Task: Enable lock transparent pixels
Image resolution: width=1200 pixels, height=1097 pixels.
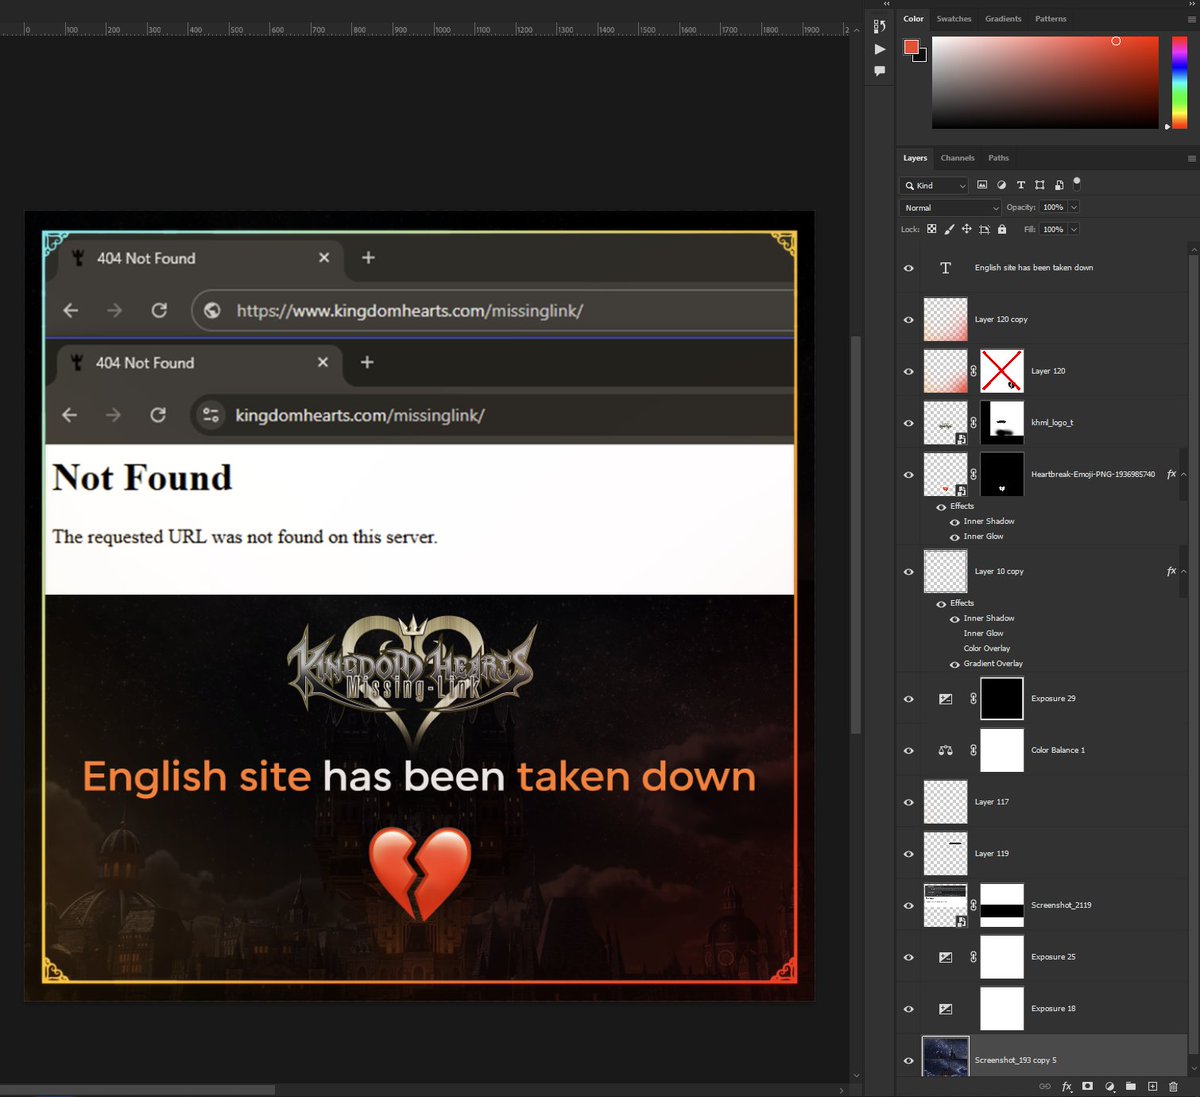Action: click(932, 229)
